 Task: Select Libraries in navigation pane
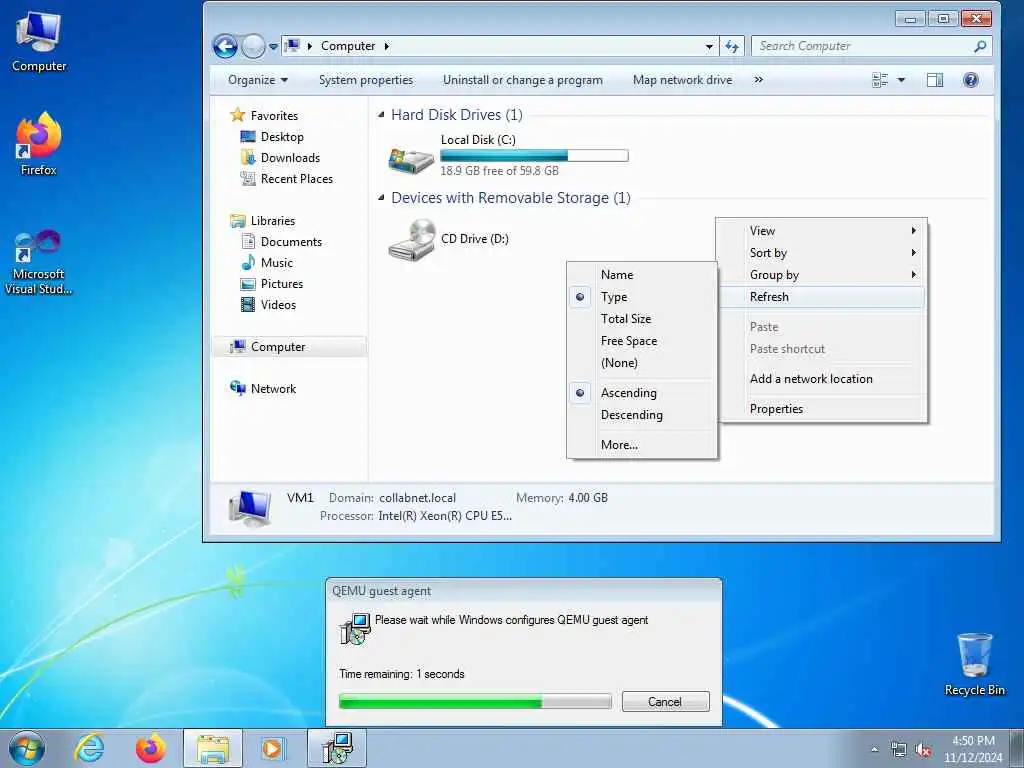(x=272, y=221)
